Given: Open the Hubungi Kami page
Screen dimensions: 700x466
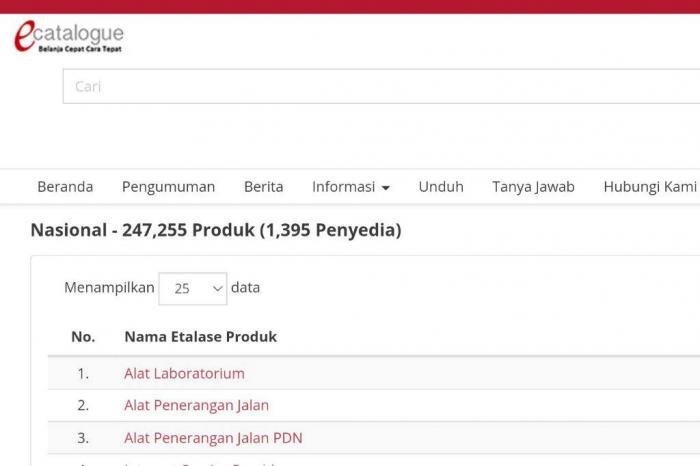Looking at the screenshot, I should click(x=650, y=187).
